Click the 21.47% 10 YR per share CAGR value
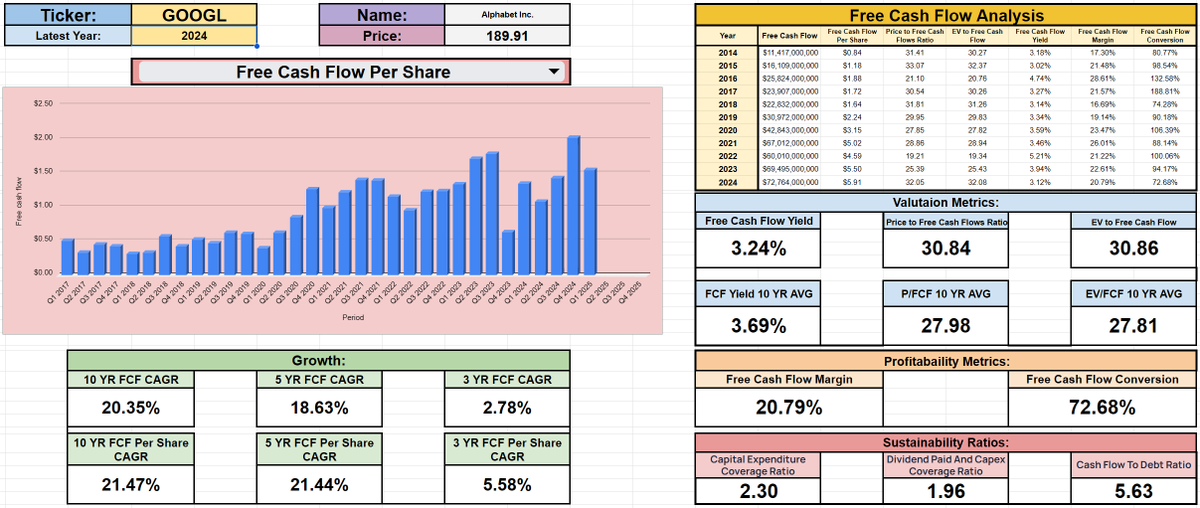 click(x=131, y=485)
